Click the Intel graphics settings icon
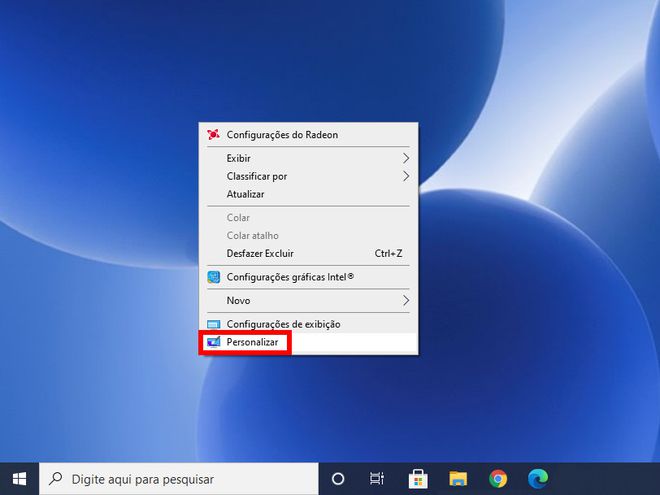This screenshot has height=495, width=660. pyautogui.click(x=213, y=277)
